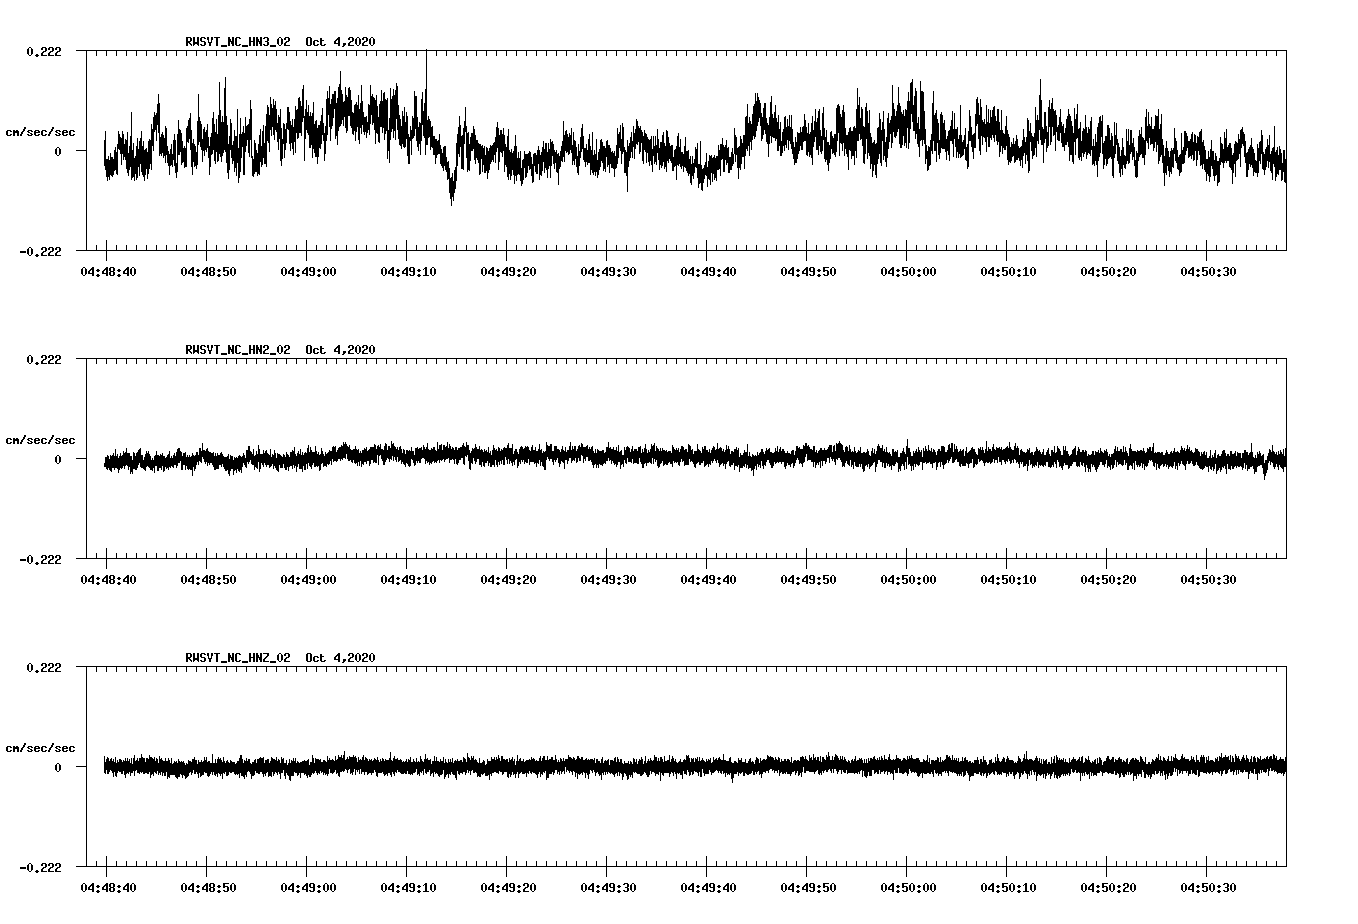Viewport: 1358px width, 924px height.
Task: Click the peak burst near 04:49:05 on HN3
Action: 345,95
